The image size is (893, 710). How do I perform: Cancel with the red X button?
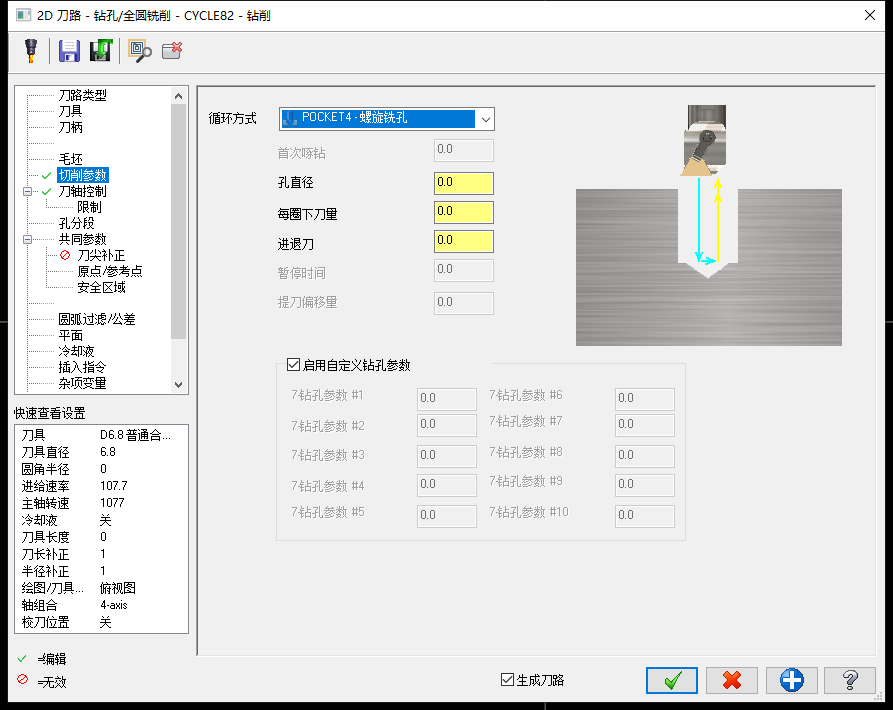click(731, 680)
